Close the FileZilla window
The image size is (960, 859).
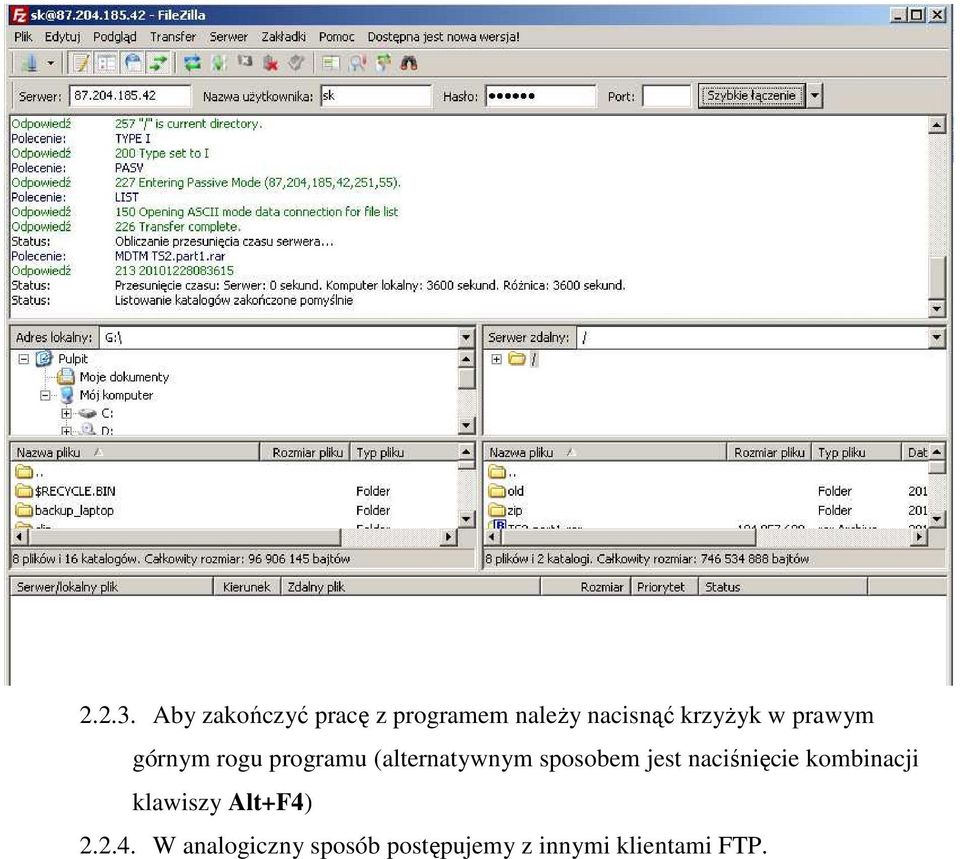pyautogui.click(x=937, y=15)
